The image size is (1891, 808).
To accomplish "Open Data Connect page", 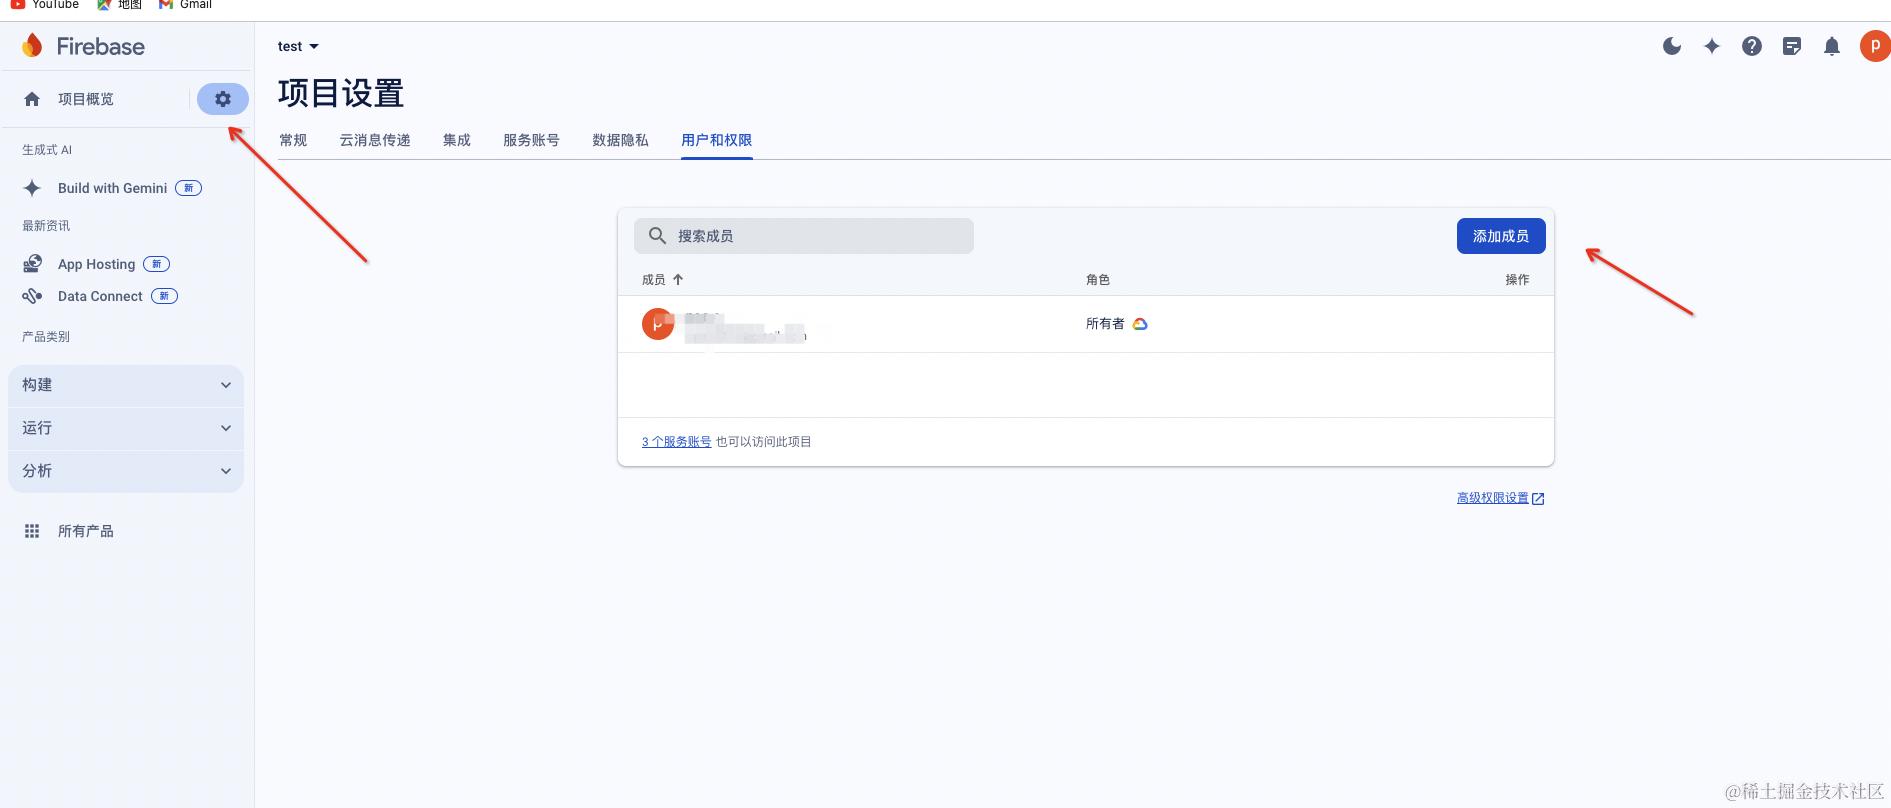I will (100, 296).
